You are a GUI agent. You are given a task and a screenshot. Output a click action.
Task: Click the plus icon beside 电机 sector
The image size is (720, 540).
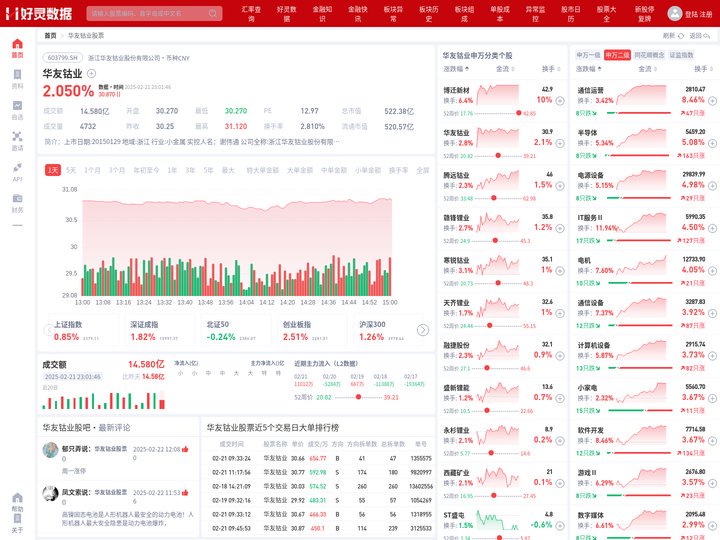pyautogui.click(x=712, y=270)
